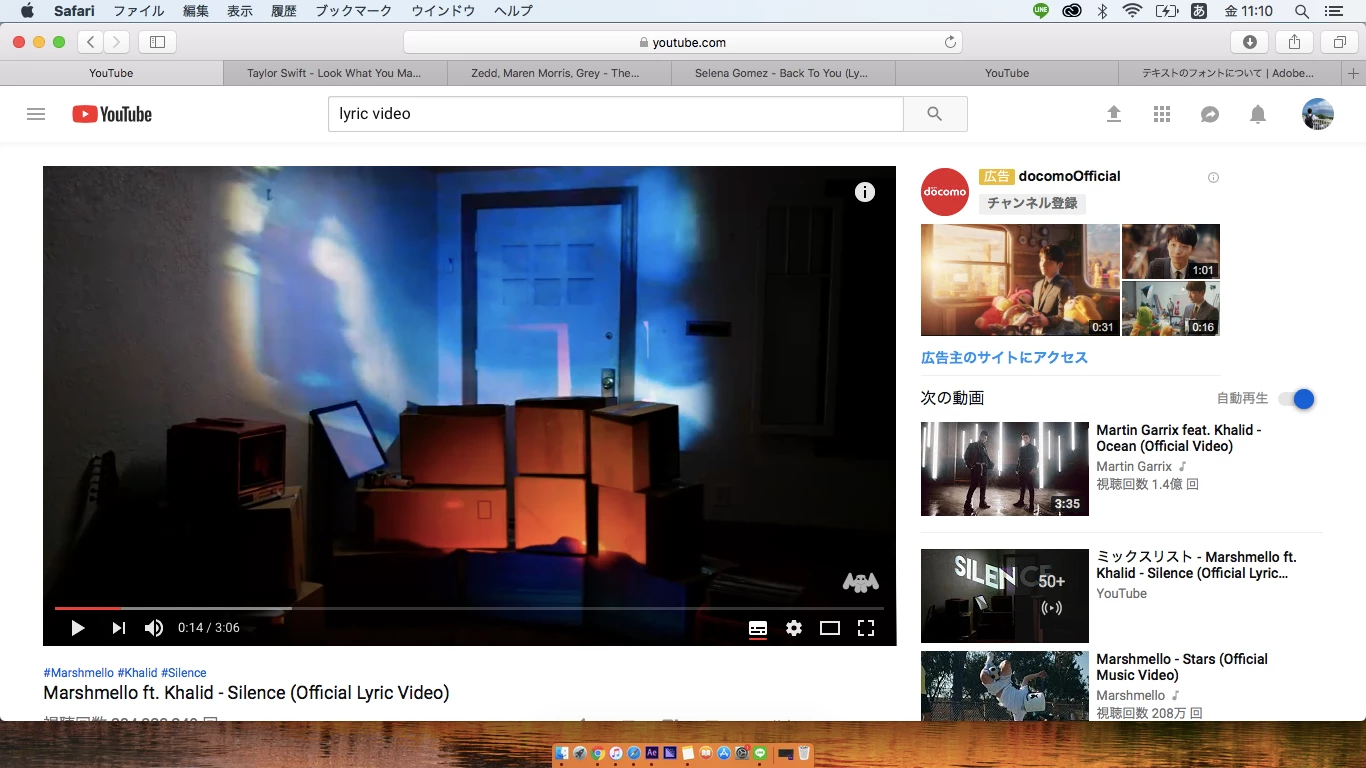Enter full screen mode
Viewport: 1366px width, 768px height.
pyautogui.click(x=866, y=628)
